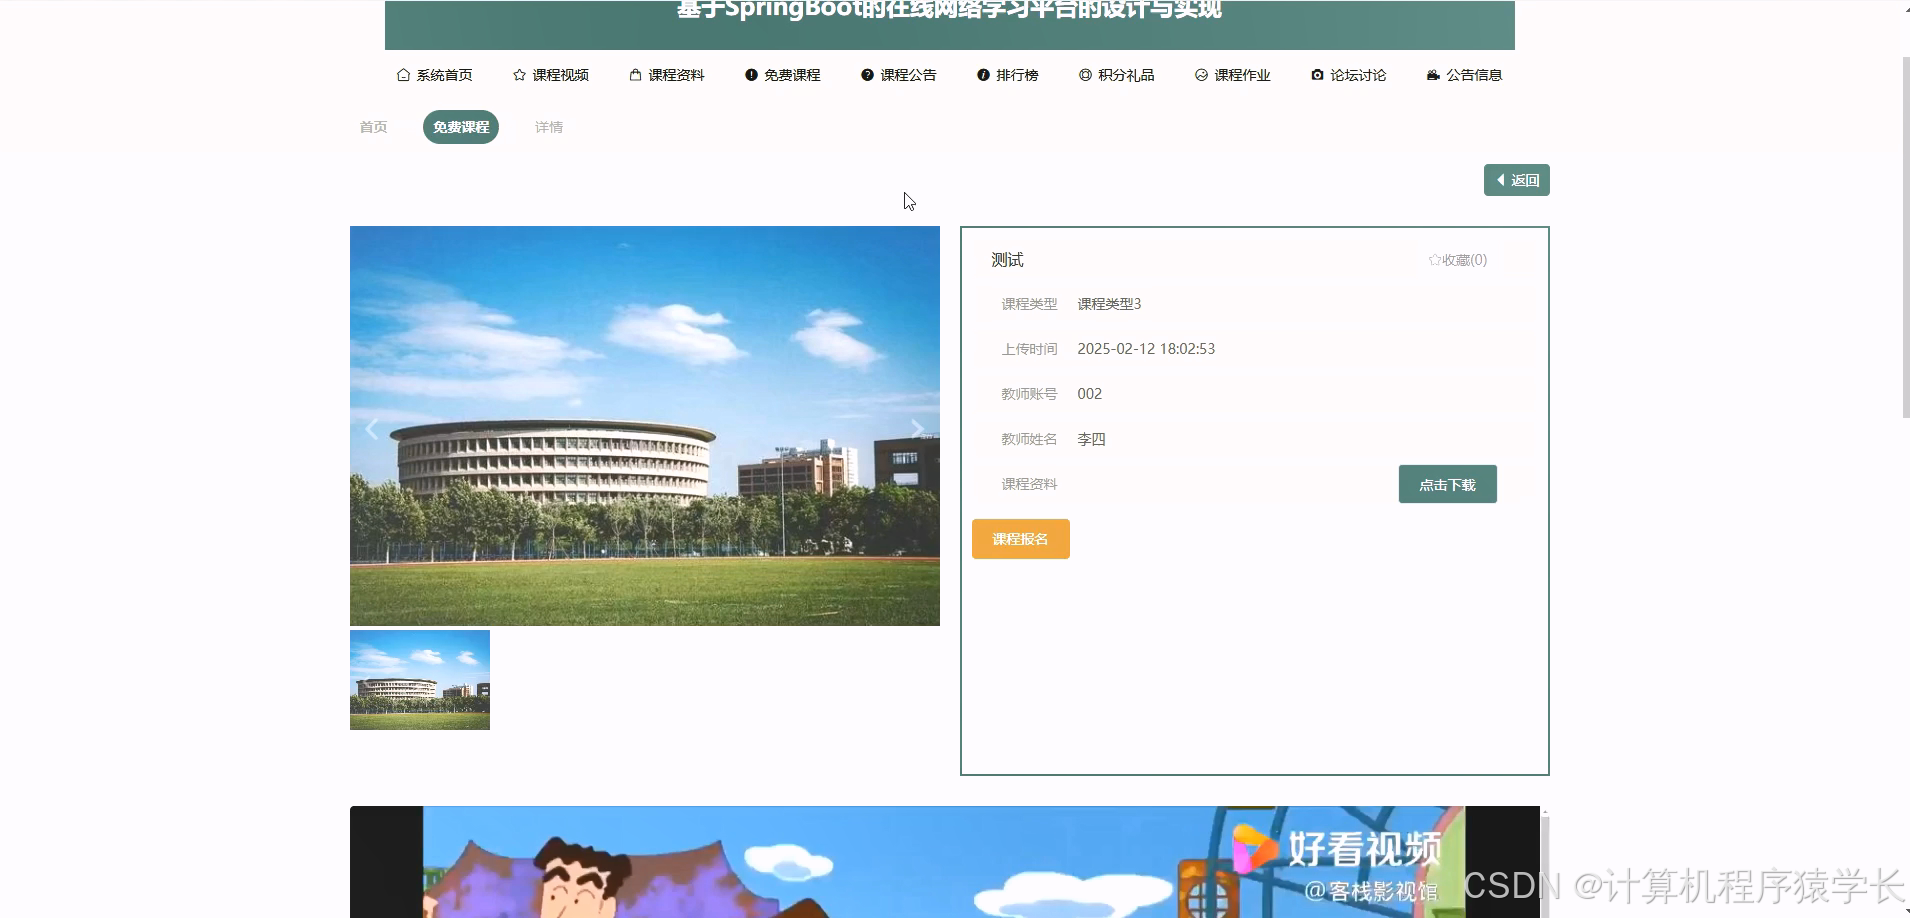This screenshot has height=918, width=1910.
Task: Open the 首页 tab
Action: tap(373, 126)
